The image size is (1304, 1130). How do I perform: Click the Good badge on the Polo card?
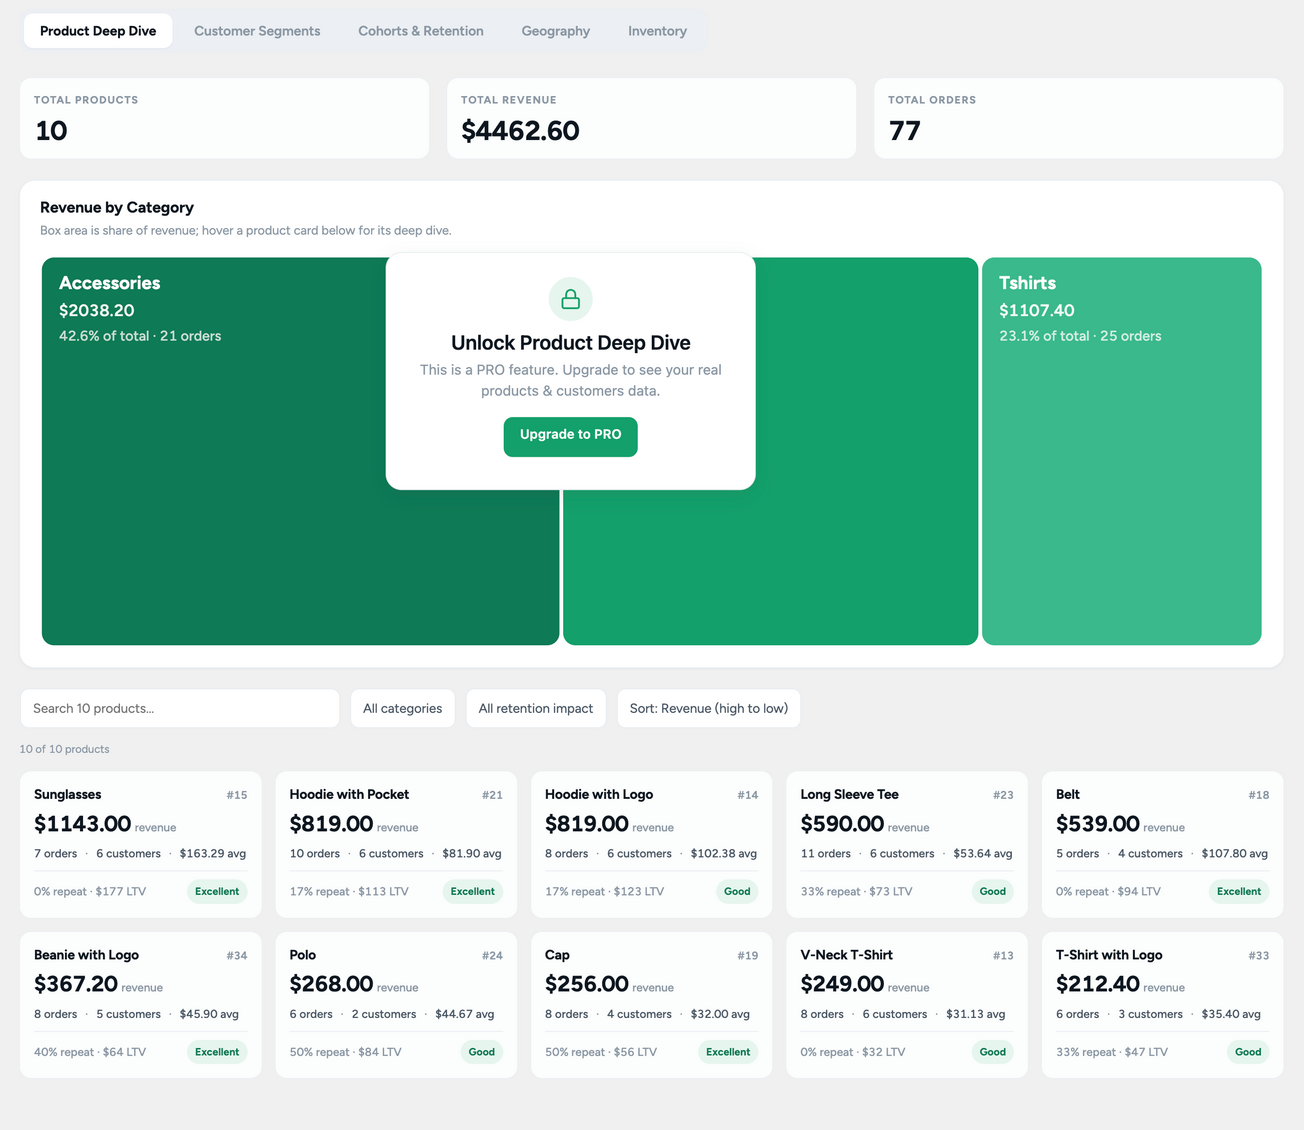482,1052
